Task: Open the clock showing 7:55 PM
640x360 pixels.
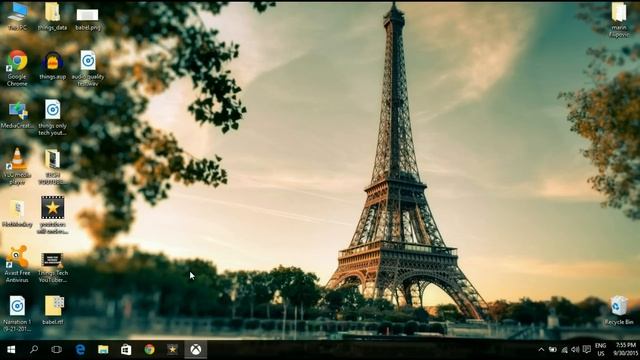Action: [626, 349]
